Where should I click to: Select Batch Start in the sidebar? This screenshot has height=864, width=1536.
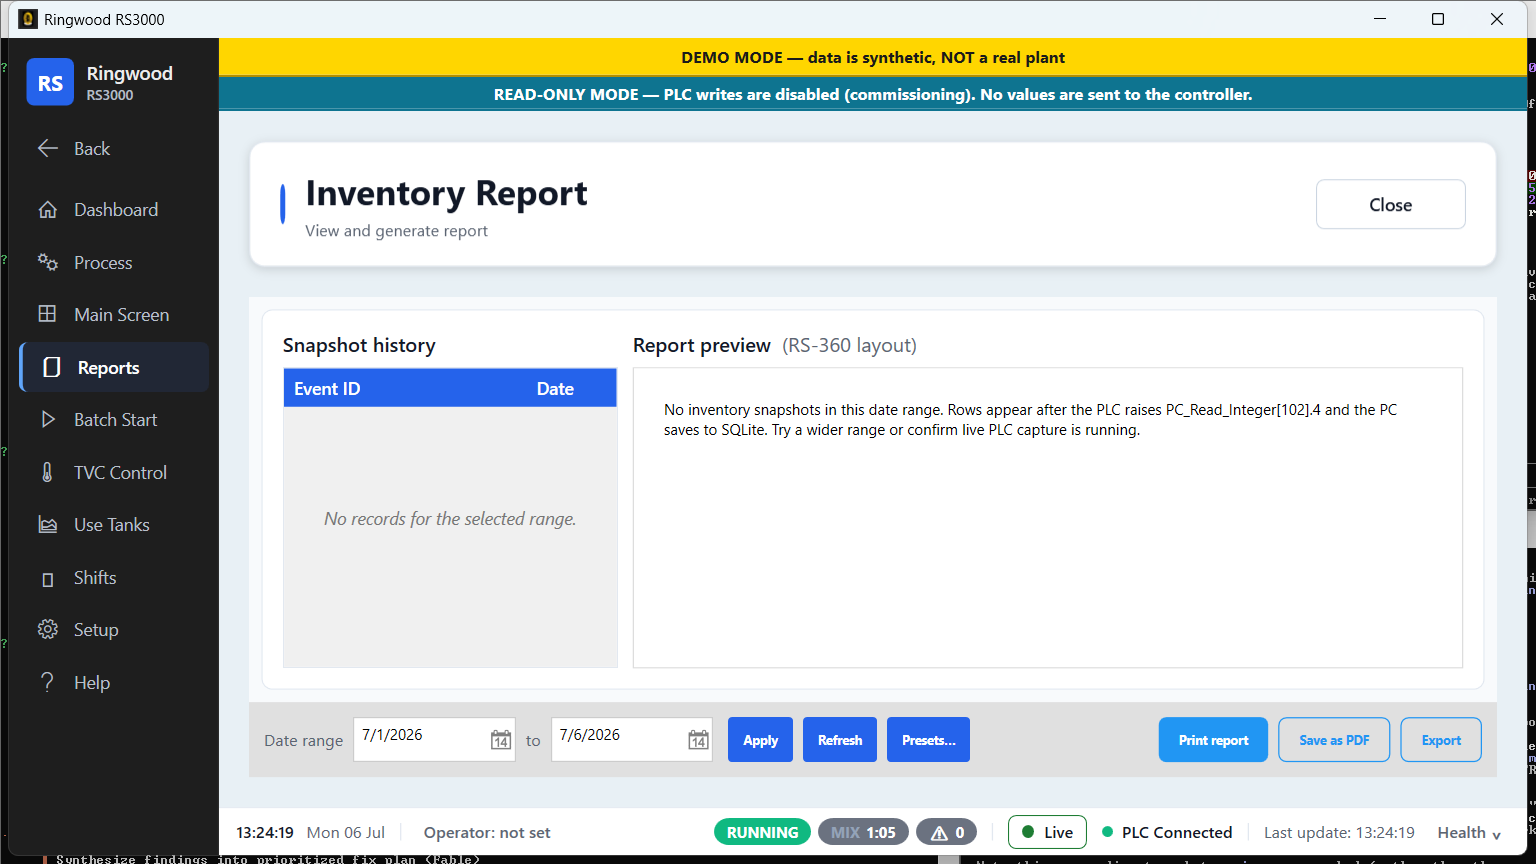pos(114,420)
